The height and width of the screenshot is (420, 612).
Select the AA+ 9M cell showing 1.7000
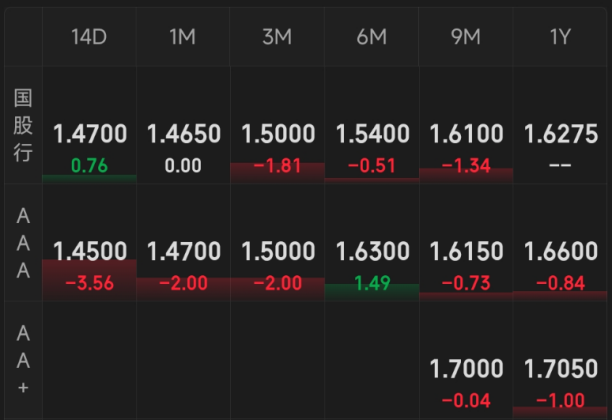click(x=466, y=361)
